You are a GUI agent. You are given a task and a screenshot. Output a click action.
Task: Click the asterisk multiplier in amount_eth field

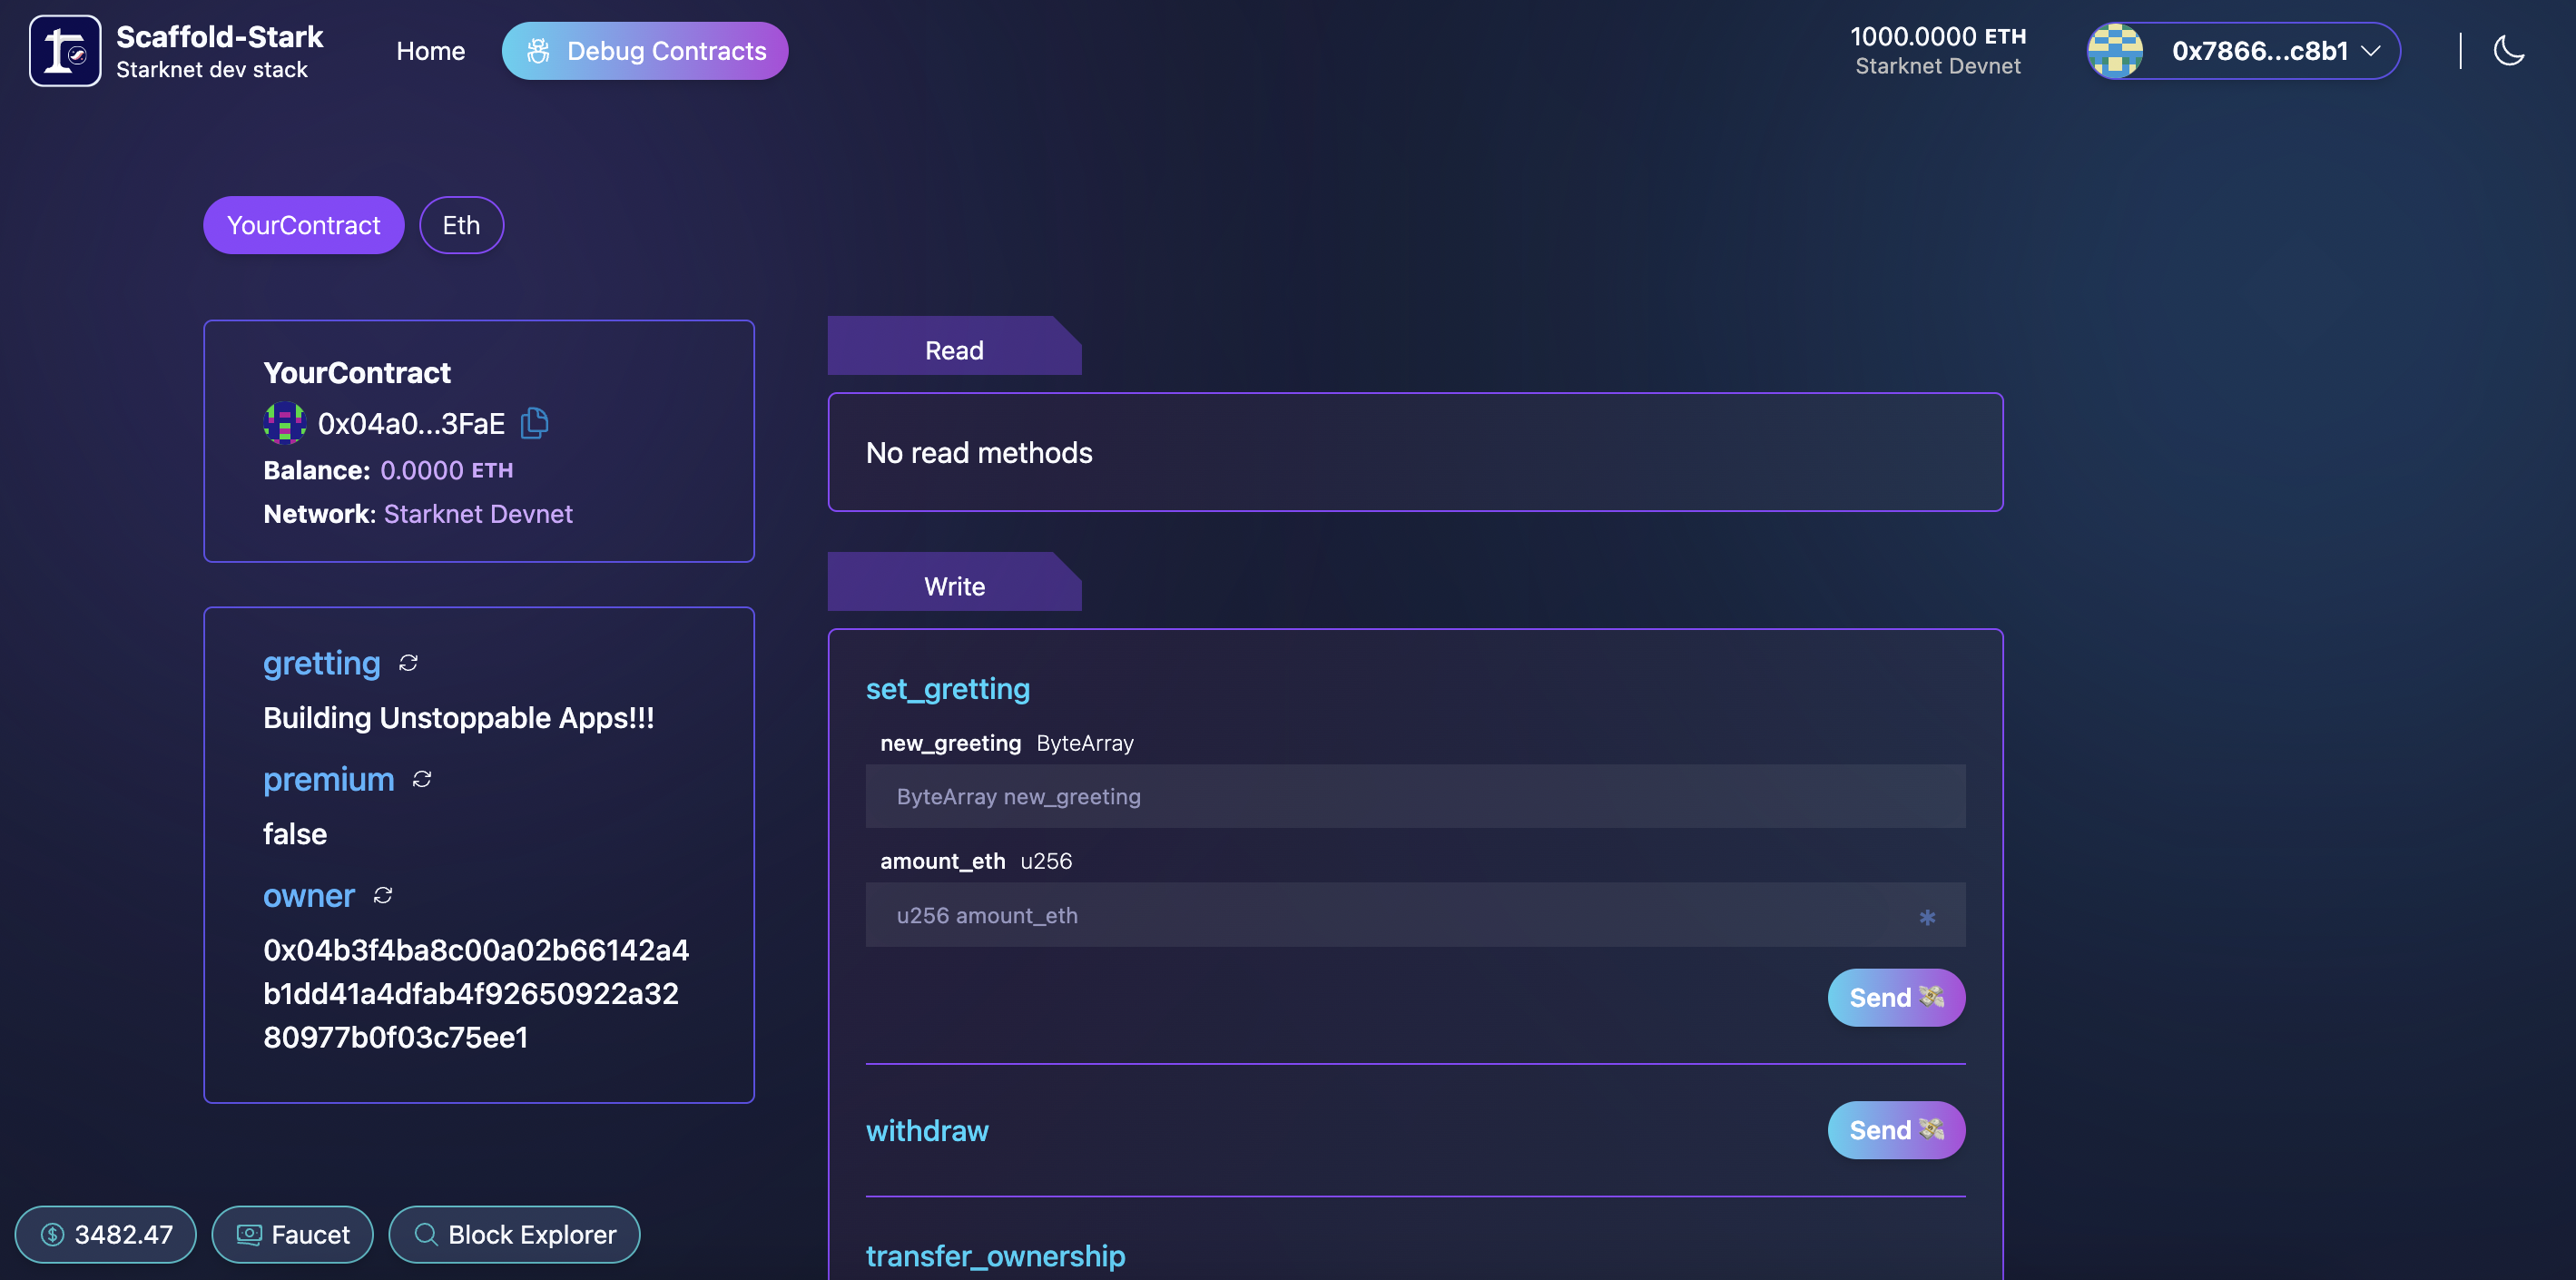point(1926,916)
